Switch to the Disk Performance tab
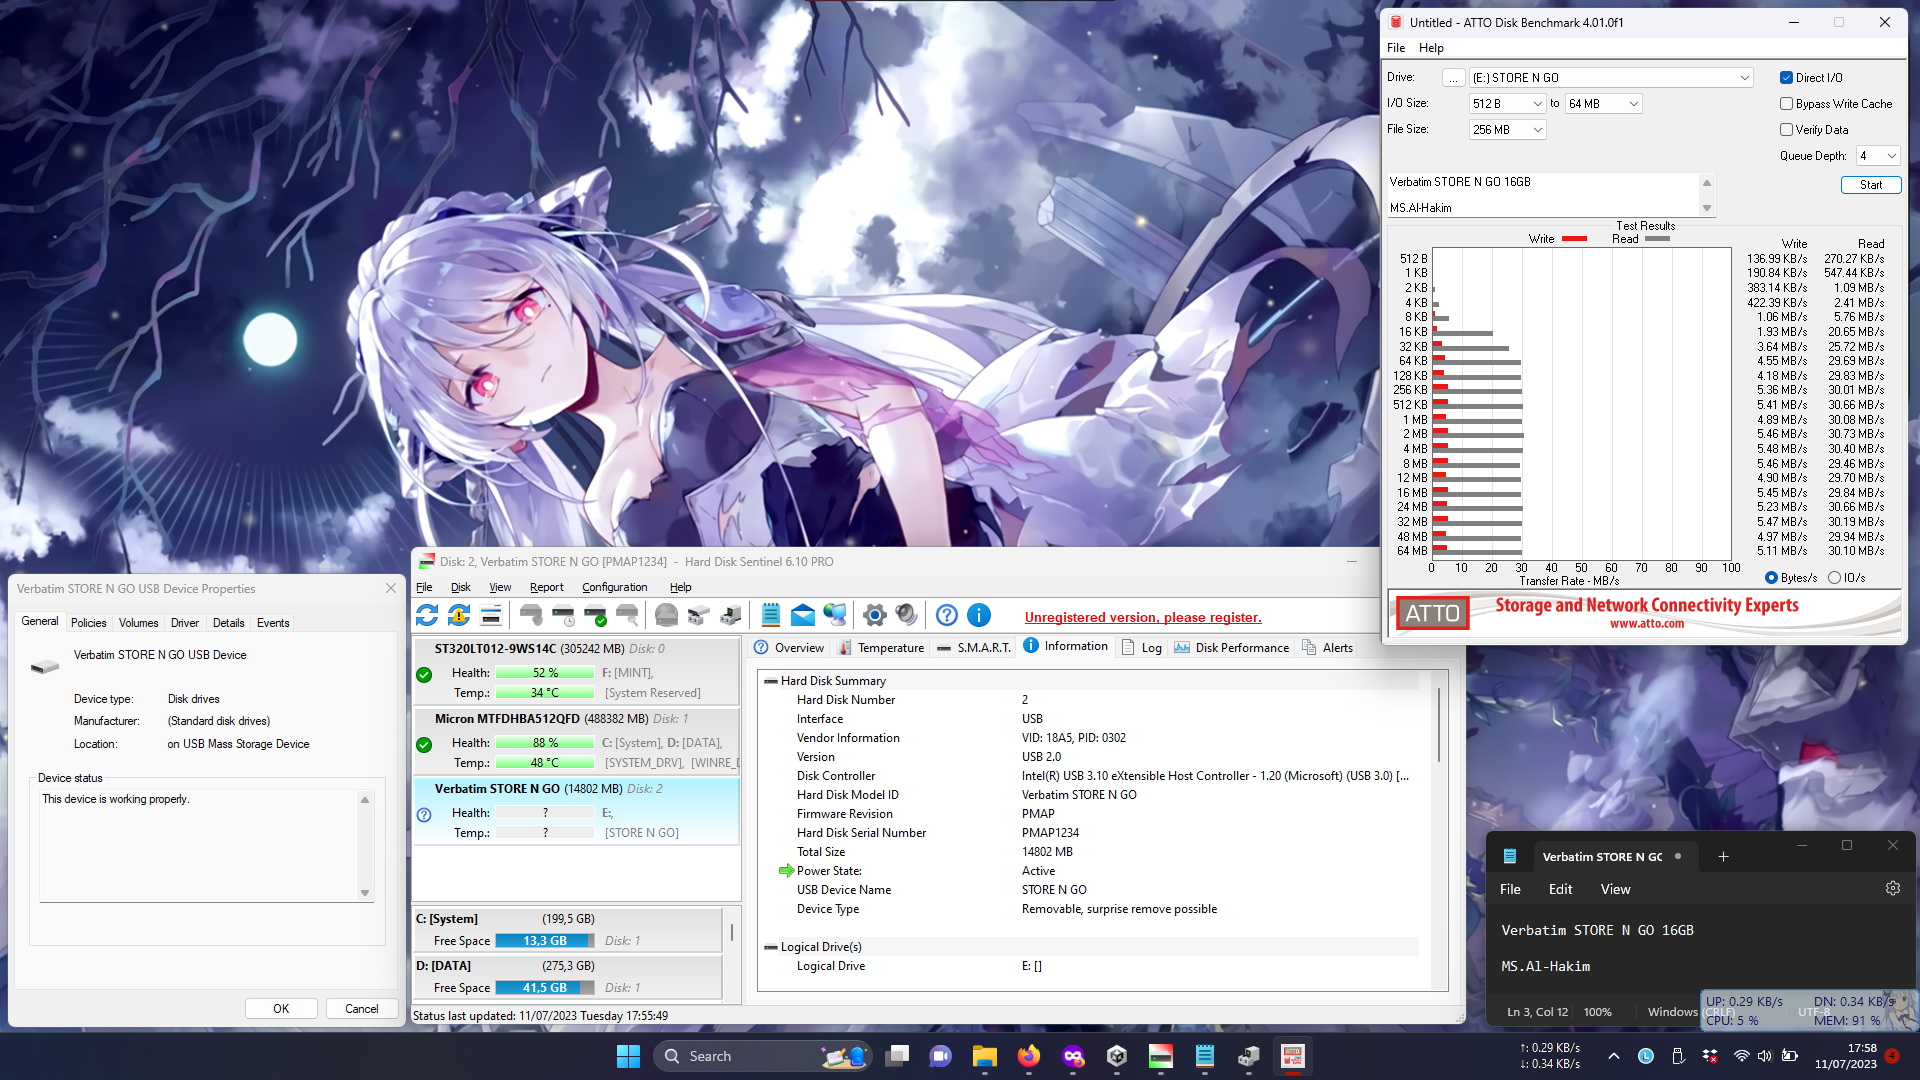 click(1231, 647)
